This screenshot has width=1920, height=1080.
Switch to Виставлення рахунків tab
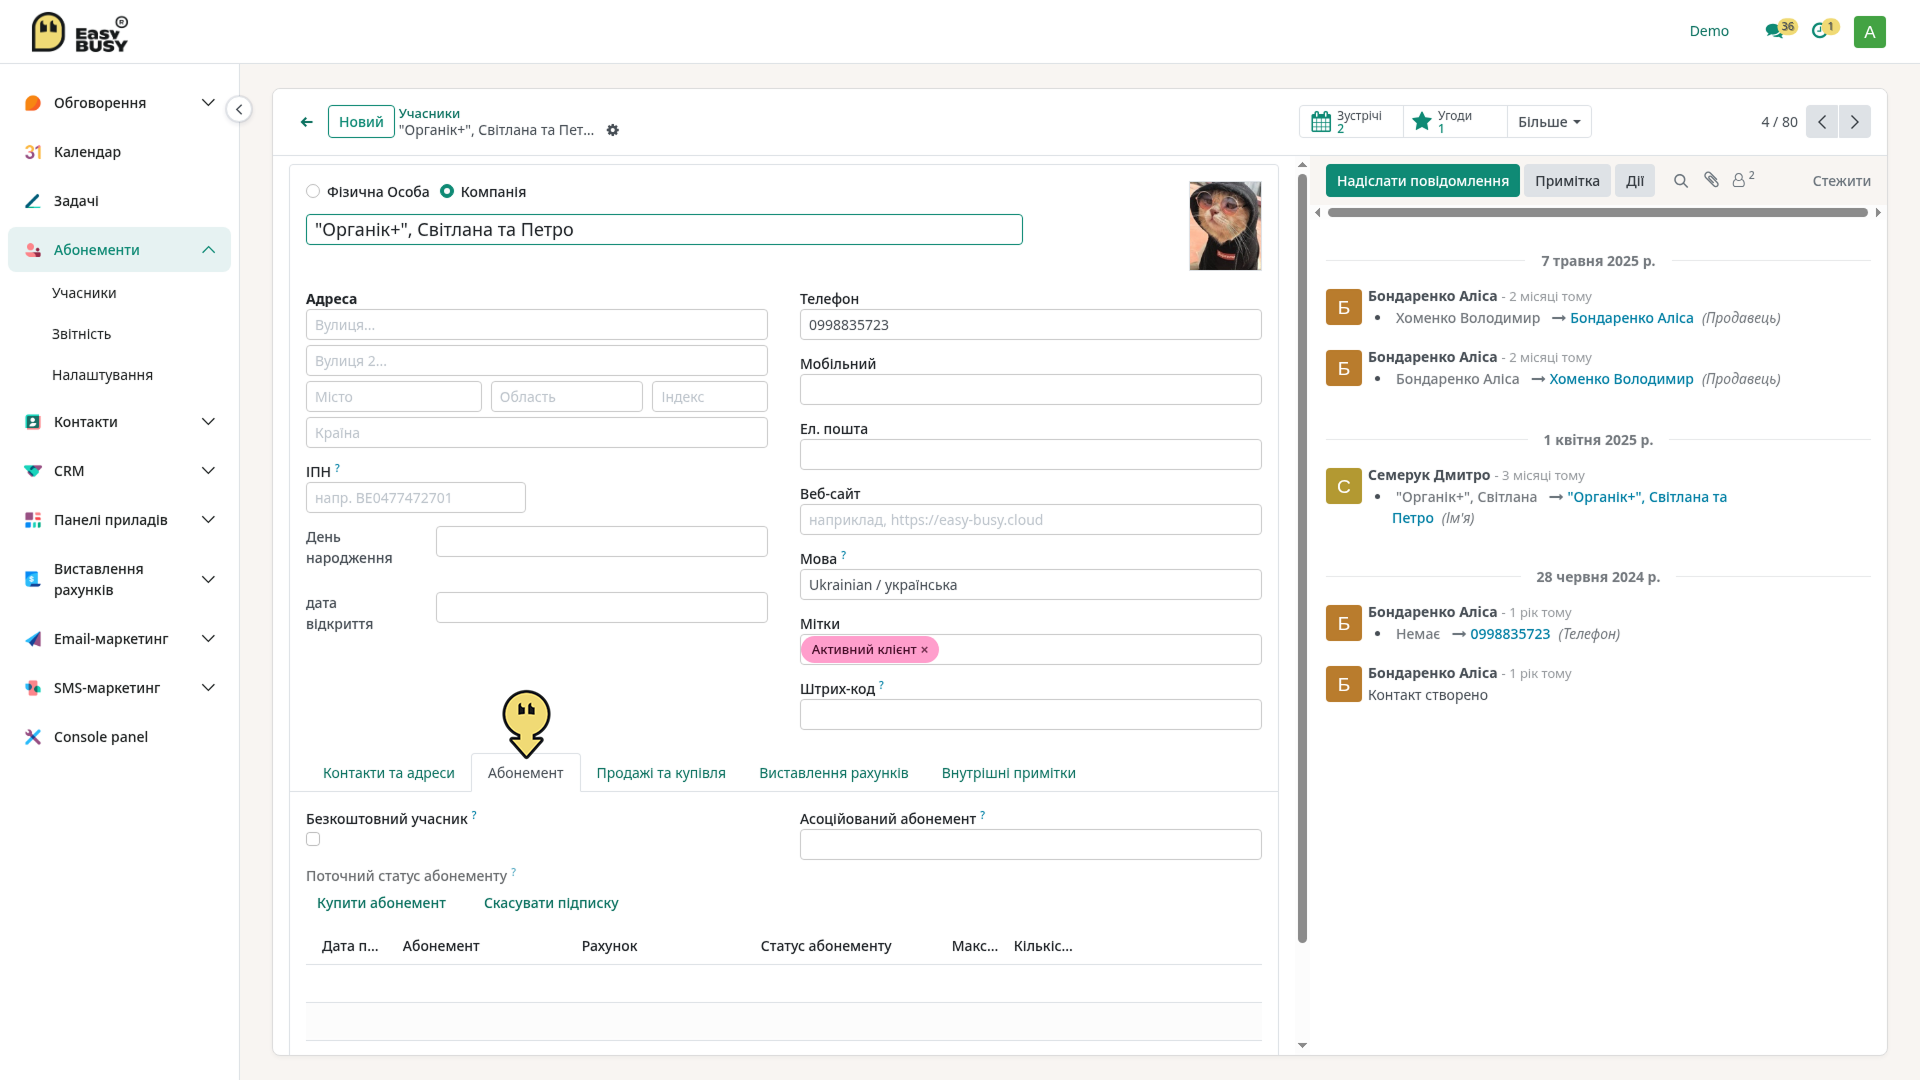click(x=834, y=773)
